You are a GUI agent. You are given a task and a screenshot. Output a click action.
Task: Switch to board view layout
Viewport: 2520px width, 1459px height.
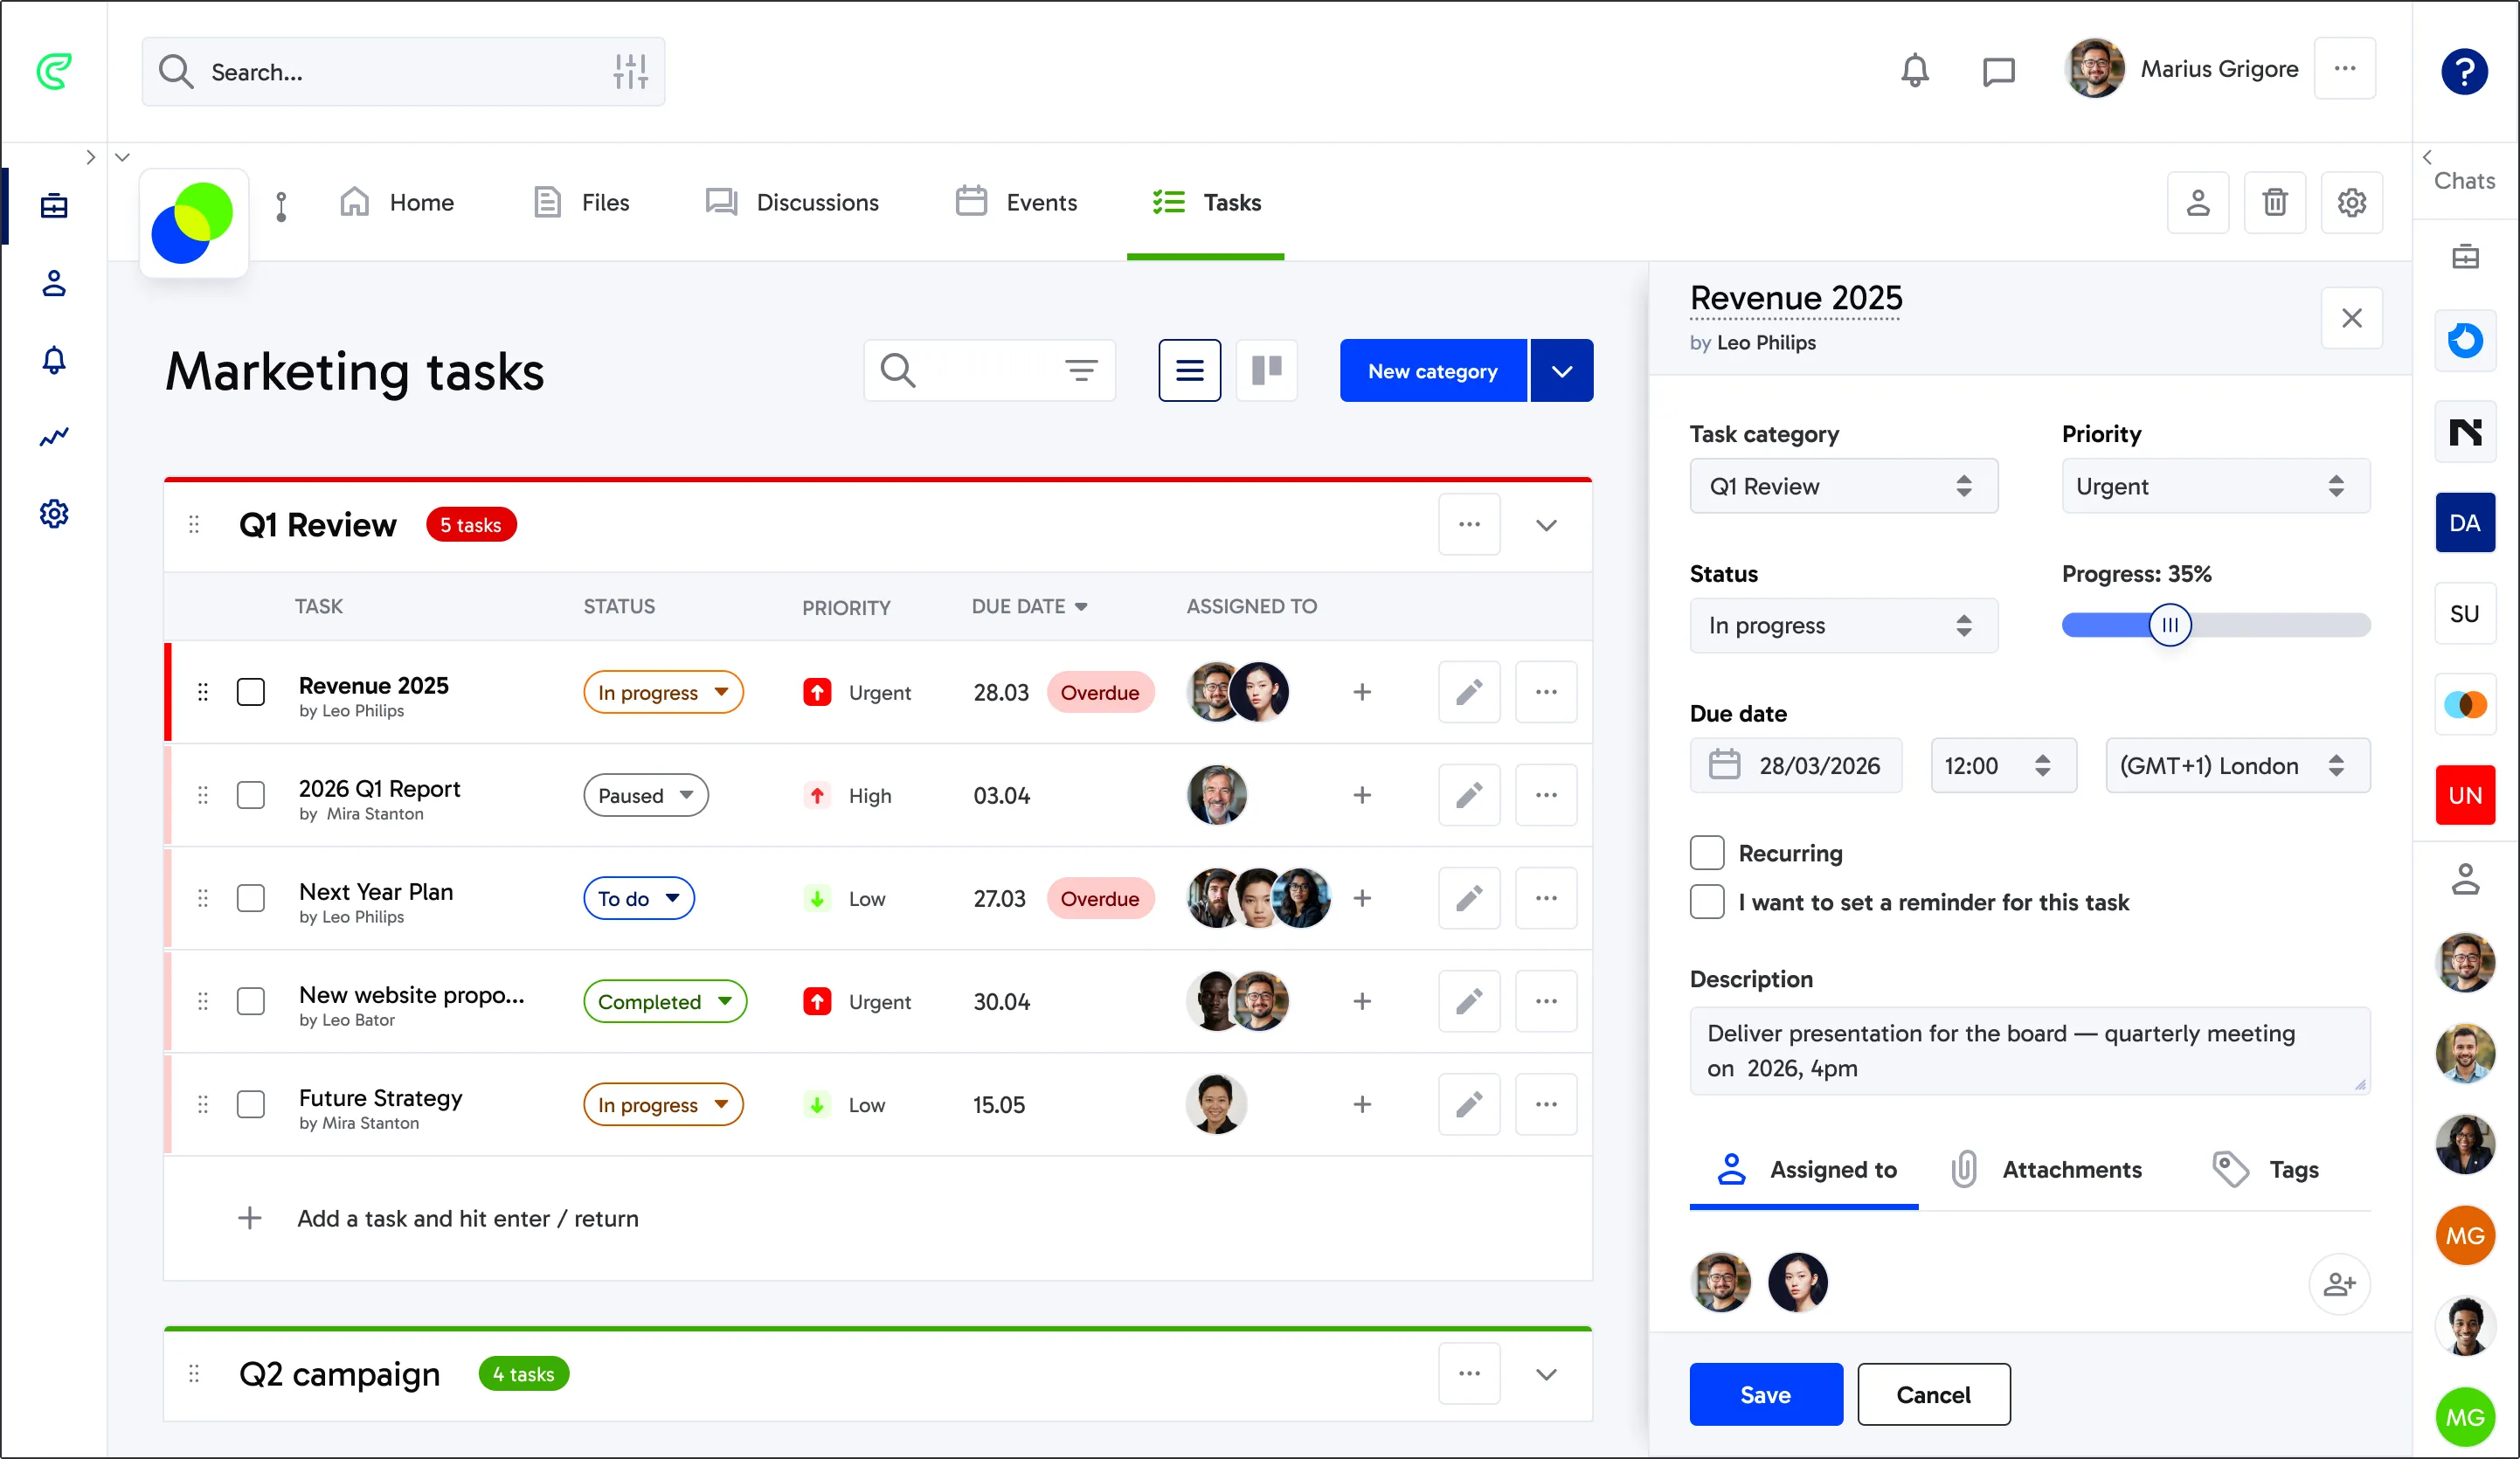point(1266,370)
